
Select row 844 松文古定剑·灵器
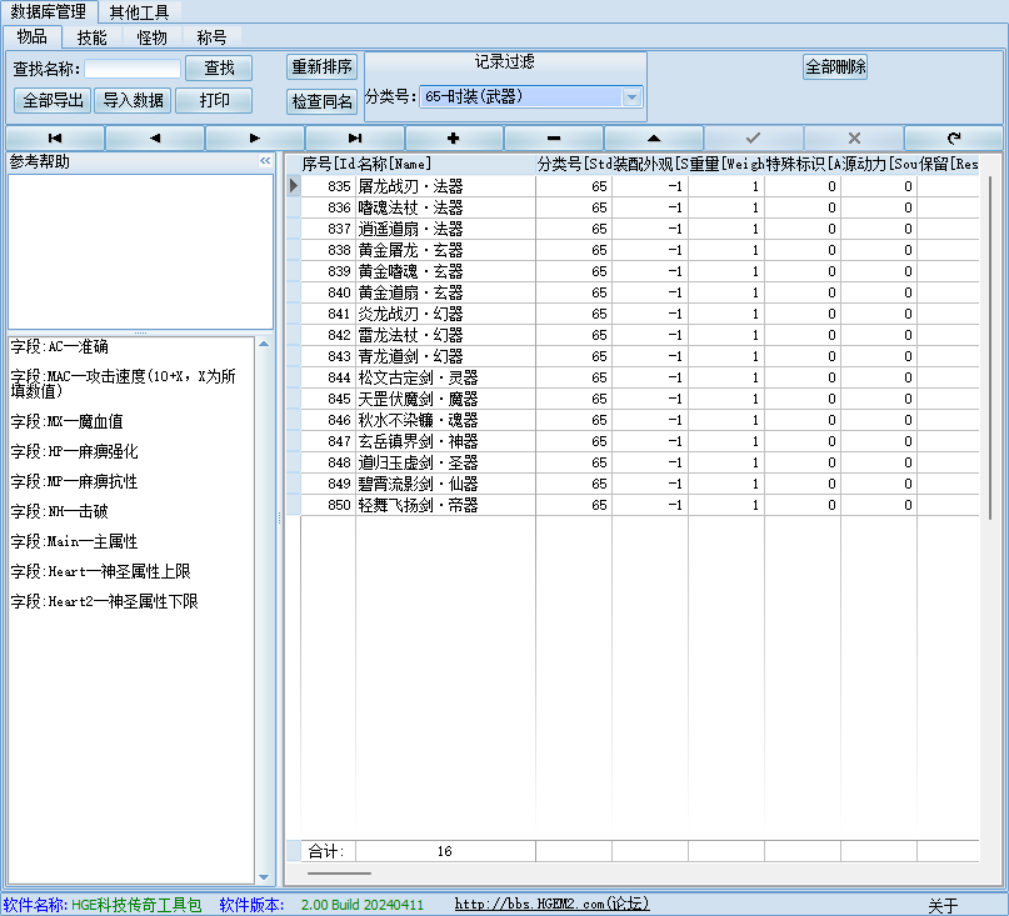tap(418, 378)
